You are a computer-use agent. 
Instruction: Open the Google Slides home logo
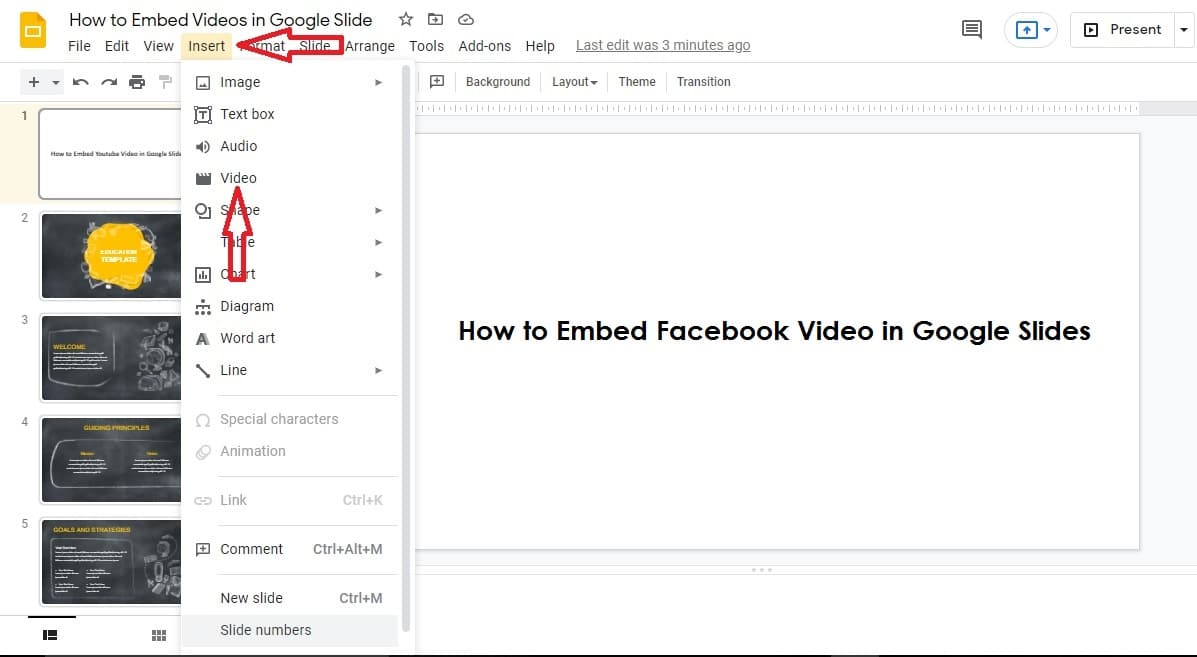(33, 30)
